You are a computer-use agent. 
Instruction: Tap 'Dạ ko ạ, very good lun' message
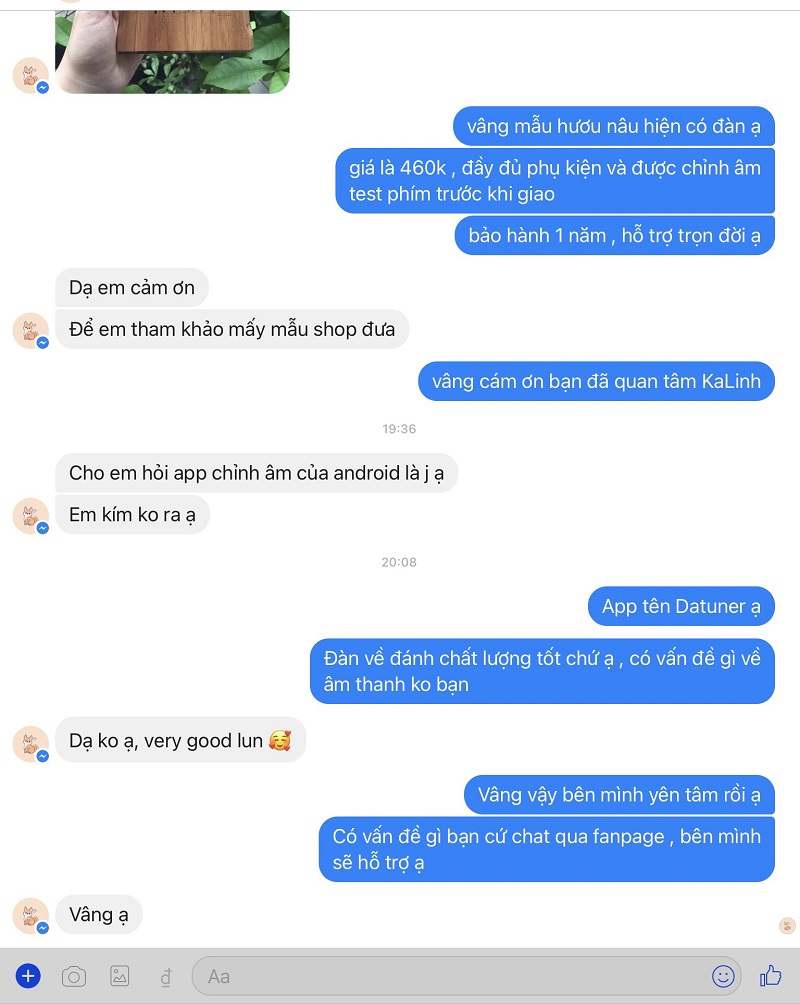(181, 740)
